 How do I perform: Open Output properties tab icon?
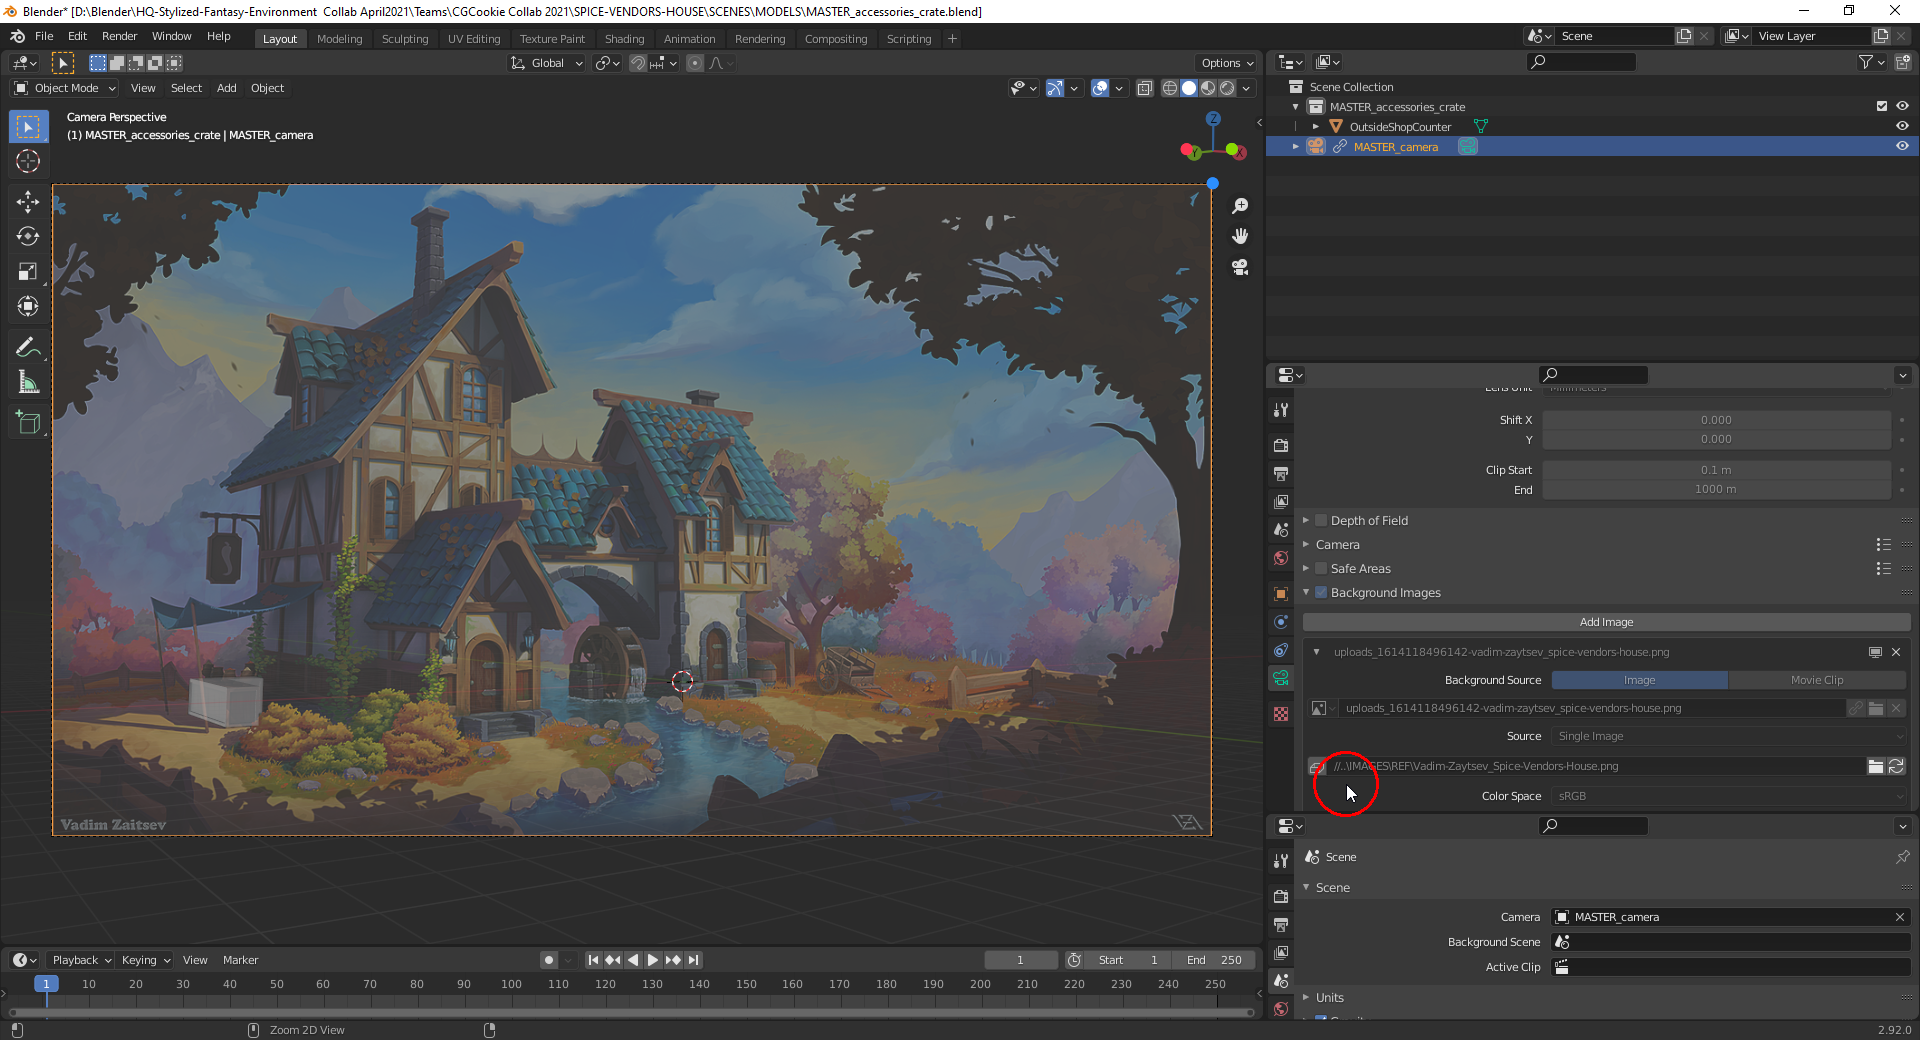tap(1281, 473)
